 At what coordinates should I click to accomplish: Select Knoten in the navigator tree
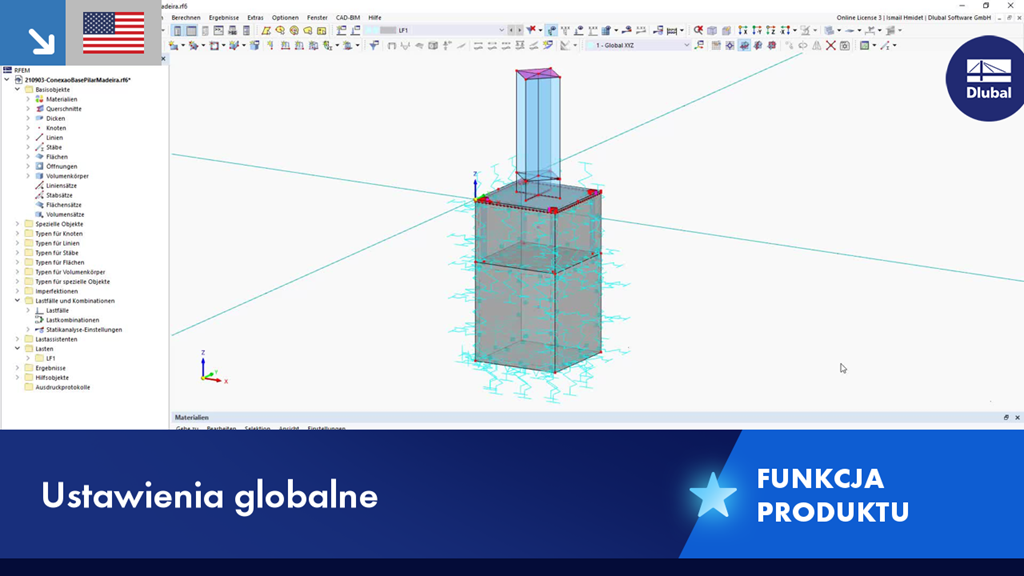click(x=56, y=128)
